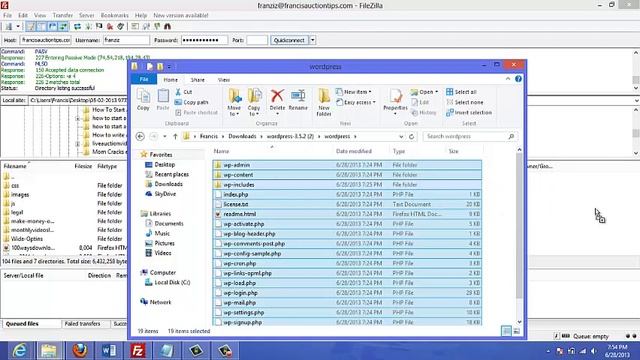Viewport: 640px width, 360px height.
Task: Open Firefox from the taskbar
Action: [x=80, y=351]
